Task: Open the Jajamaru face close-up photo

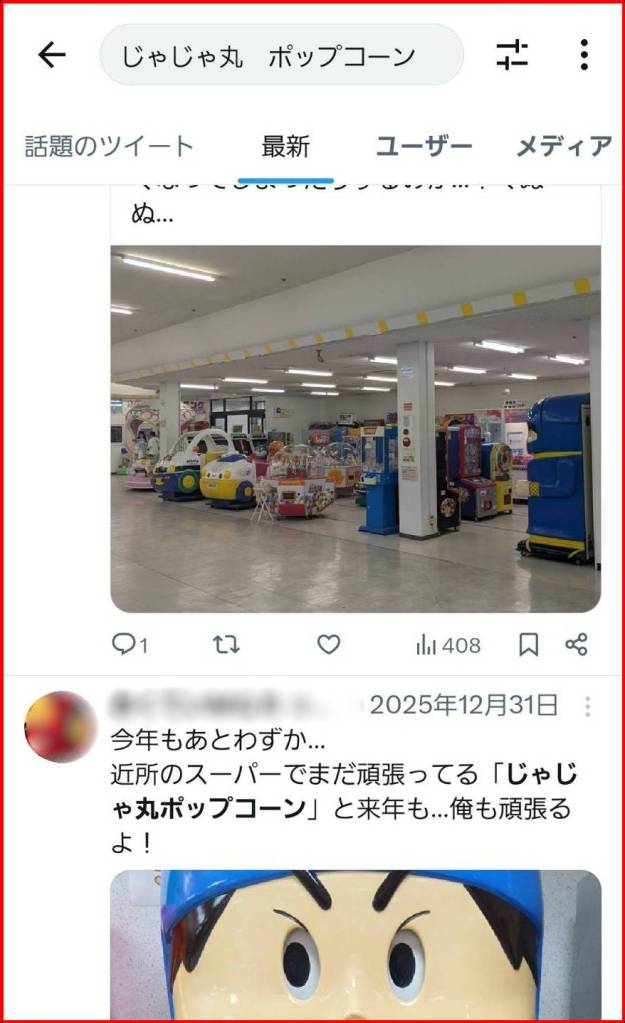Action: pyautogui.click(x=356, y=944)
